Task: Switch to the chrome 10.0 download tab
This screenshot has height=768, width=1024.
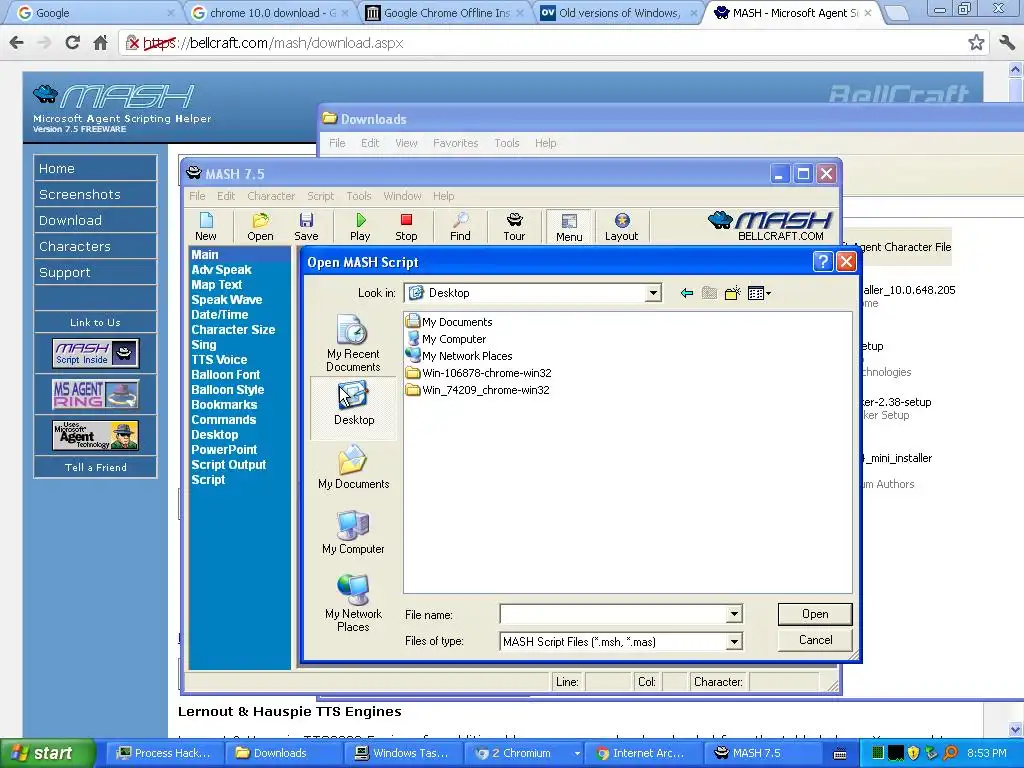Action: point(270,13)
